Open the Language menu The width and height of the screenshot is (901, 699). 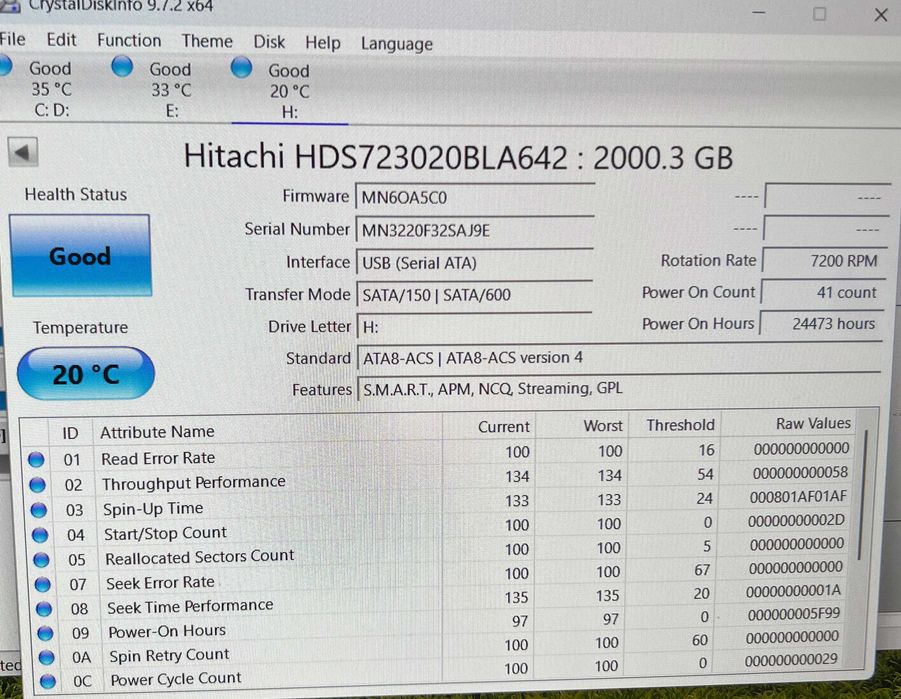(396, 44)
